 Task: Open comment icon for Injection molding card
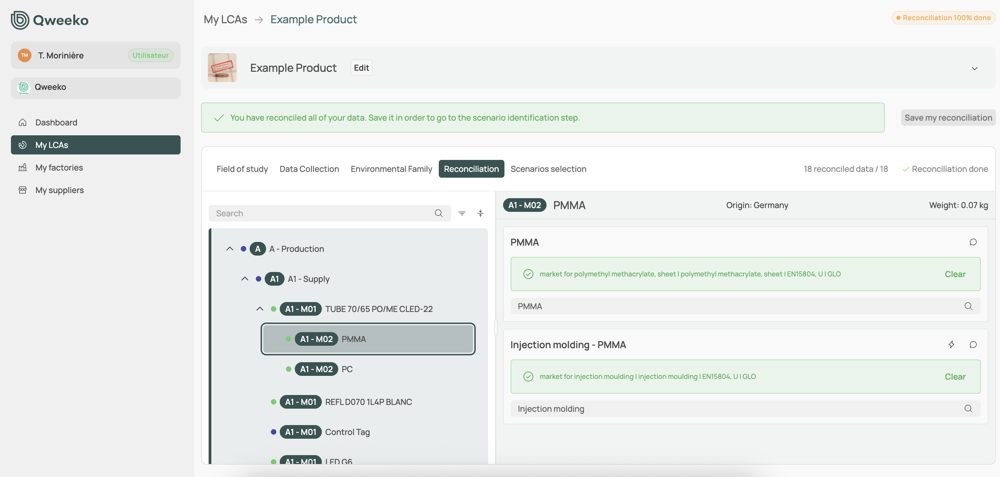[x=973, y=344]
